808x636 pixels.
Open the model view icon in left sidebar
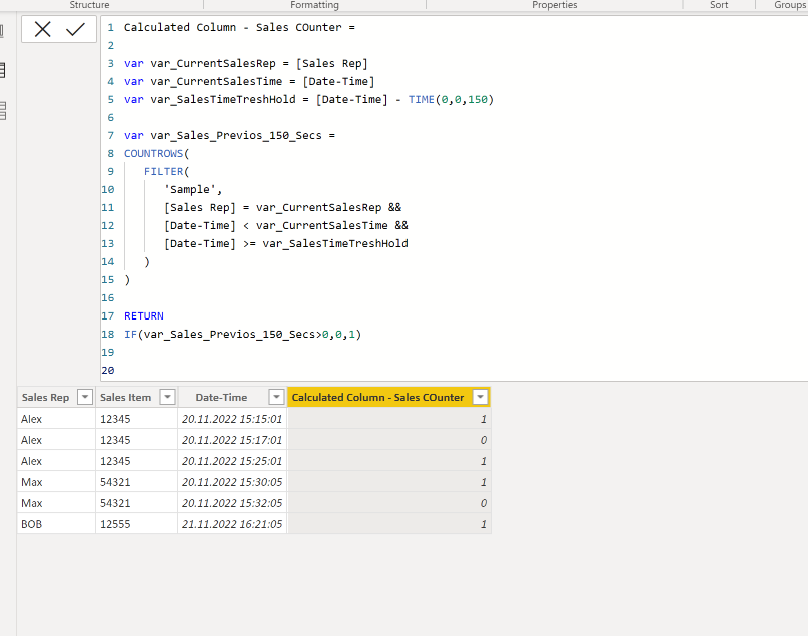(3, 110)
